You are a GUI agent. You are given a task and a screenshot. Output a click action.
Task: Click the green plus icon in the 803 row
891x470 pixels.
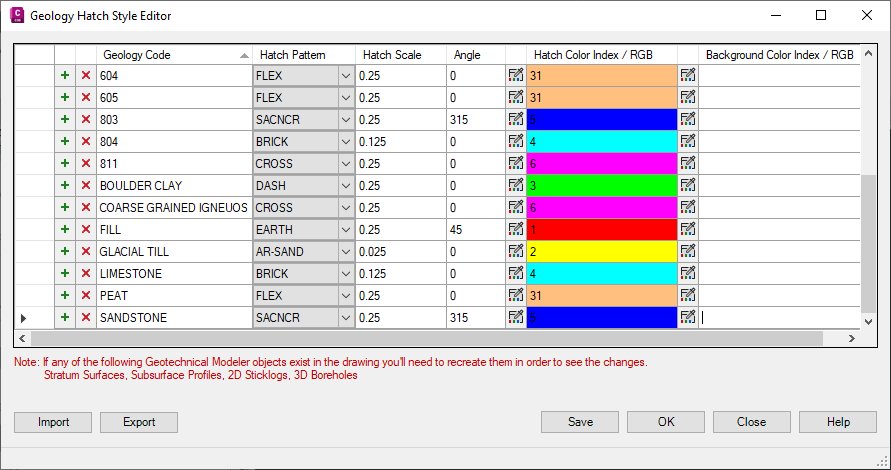65,119
